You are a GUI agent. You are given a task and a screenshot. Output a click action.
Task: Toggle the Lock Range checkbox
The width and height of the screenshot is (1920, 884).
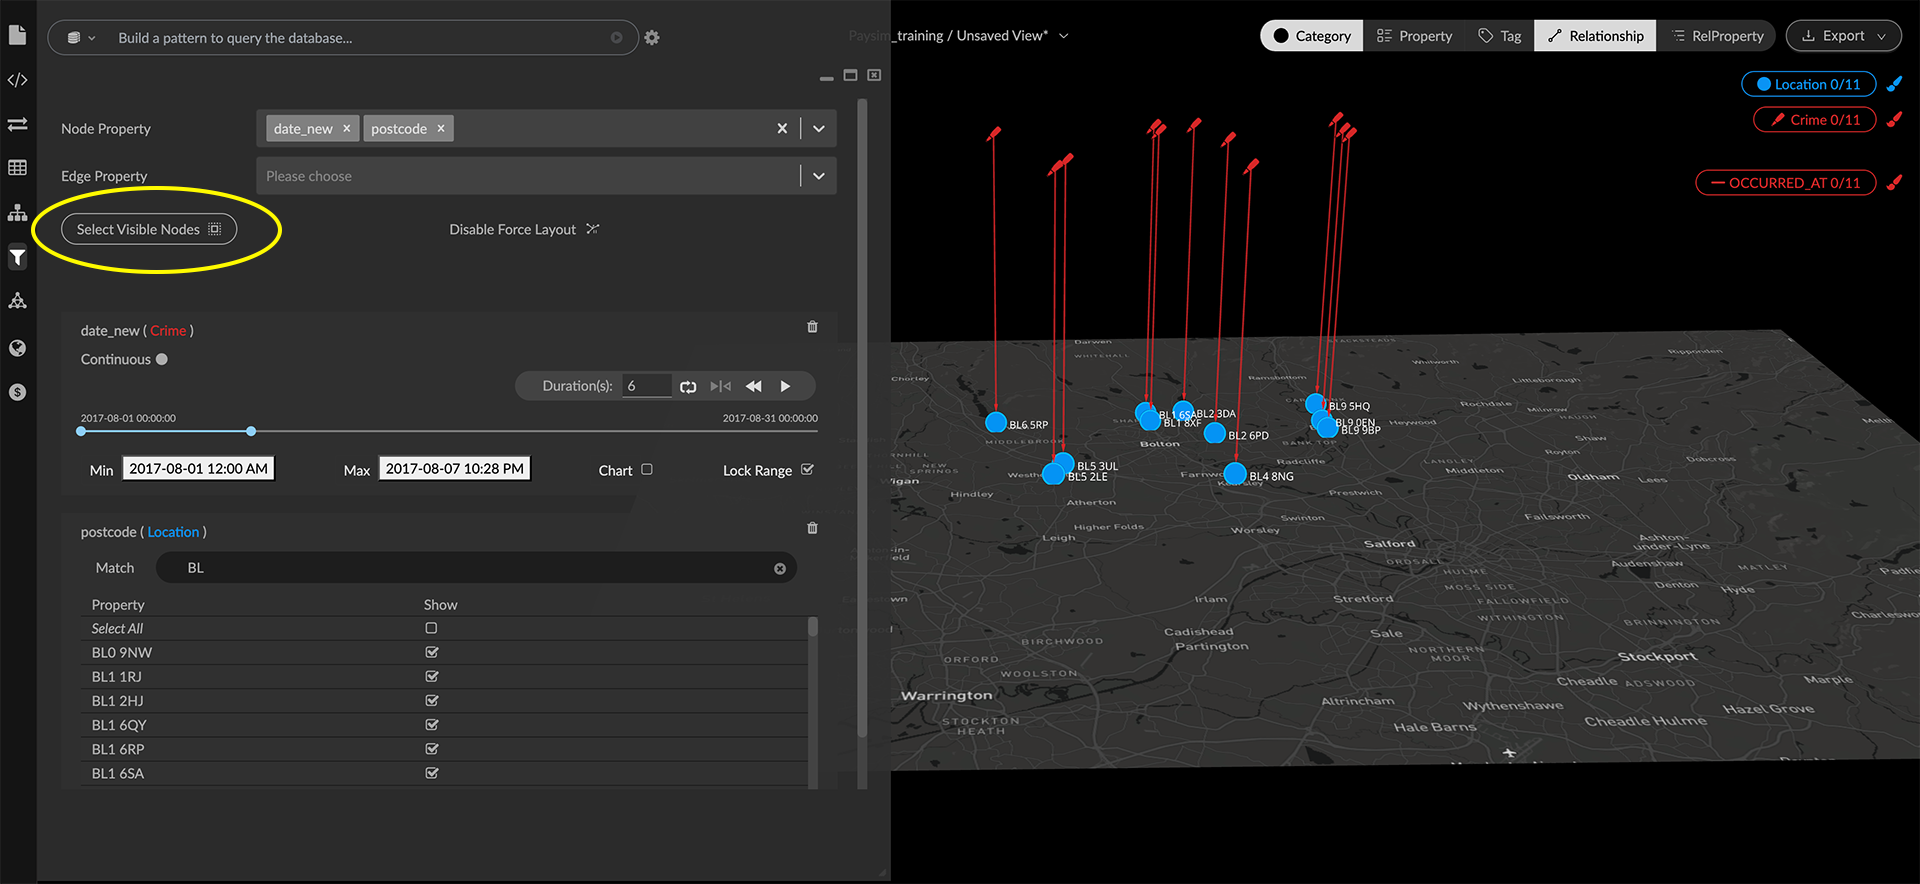tap(808, 469)
